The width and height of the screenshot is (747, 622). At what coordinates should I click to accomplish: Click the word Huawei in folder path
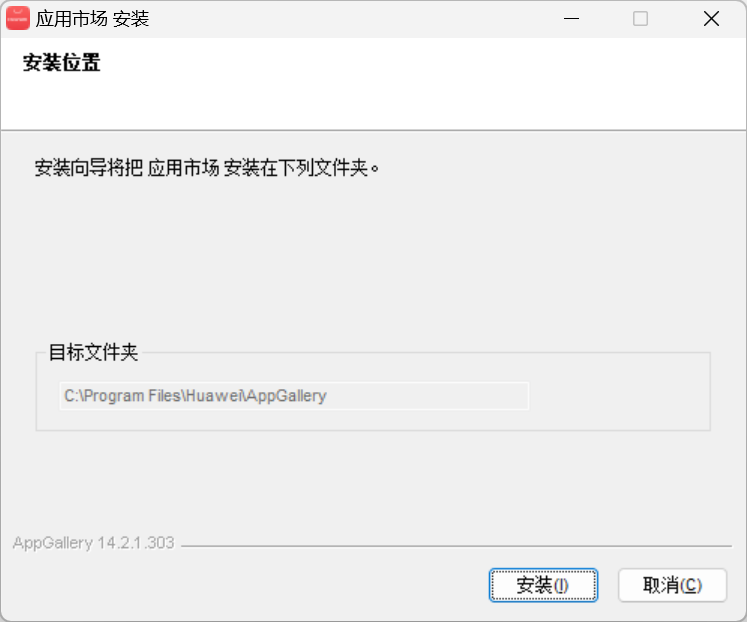tap(213, 396)
